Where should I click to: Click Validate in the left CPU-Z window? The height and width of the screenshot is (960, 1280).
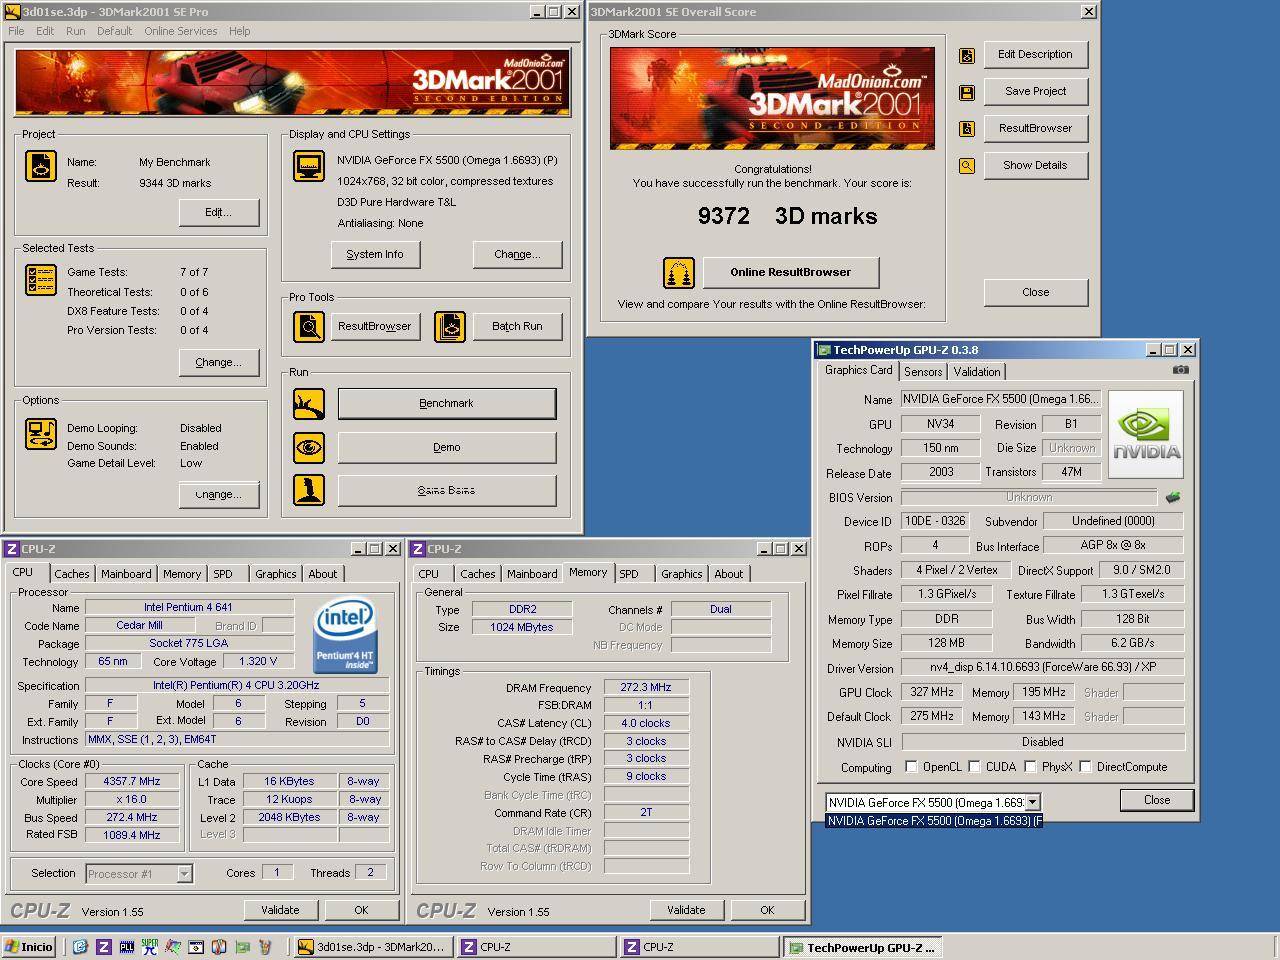tap(280, 910)
